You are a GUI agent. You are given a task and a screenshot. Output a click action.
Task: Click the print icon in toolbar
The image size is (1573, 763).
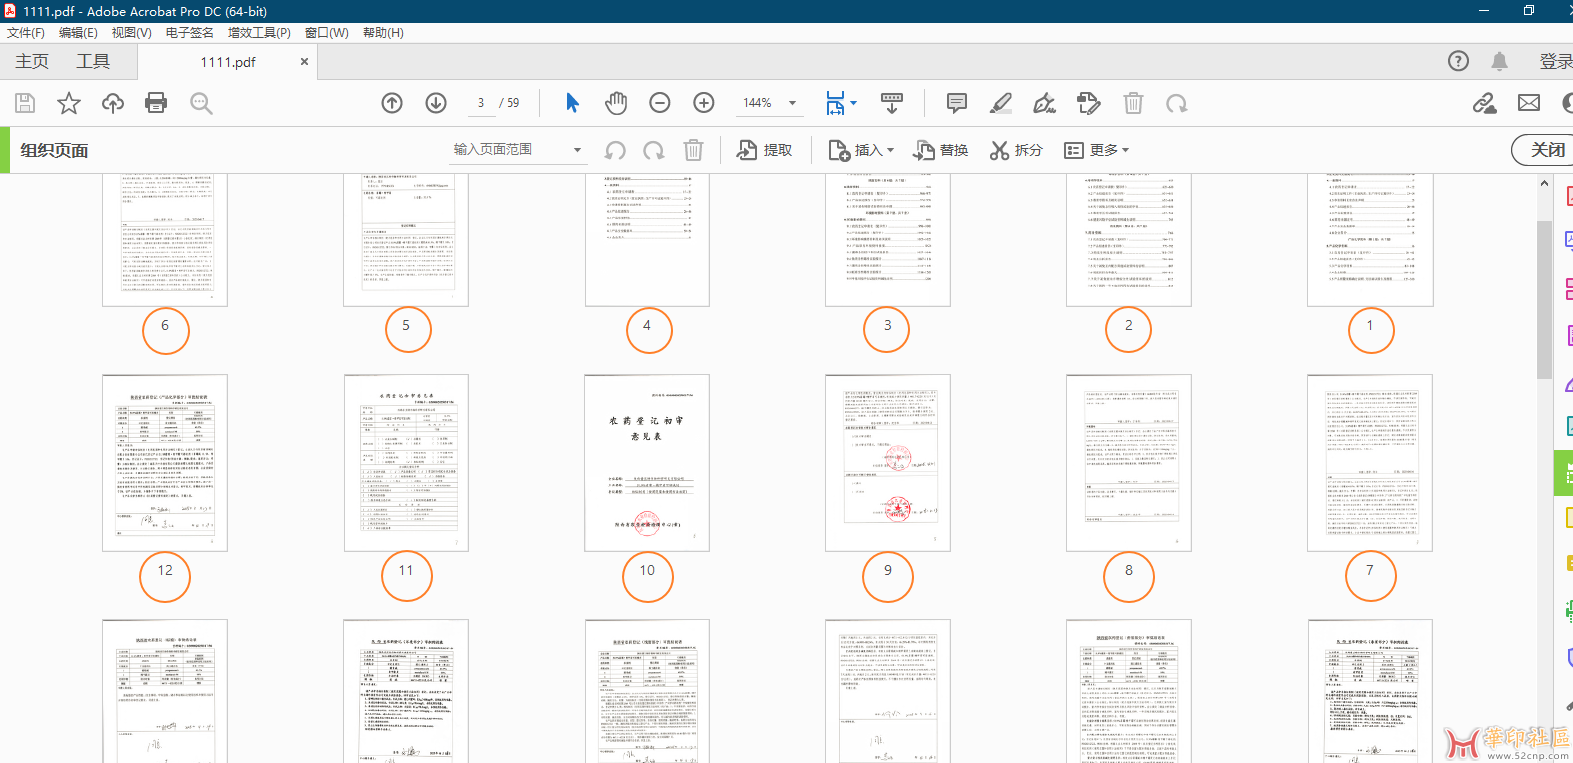[x=156, y=103]
